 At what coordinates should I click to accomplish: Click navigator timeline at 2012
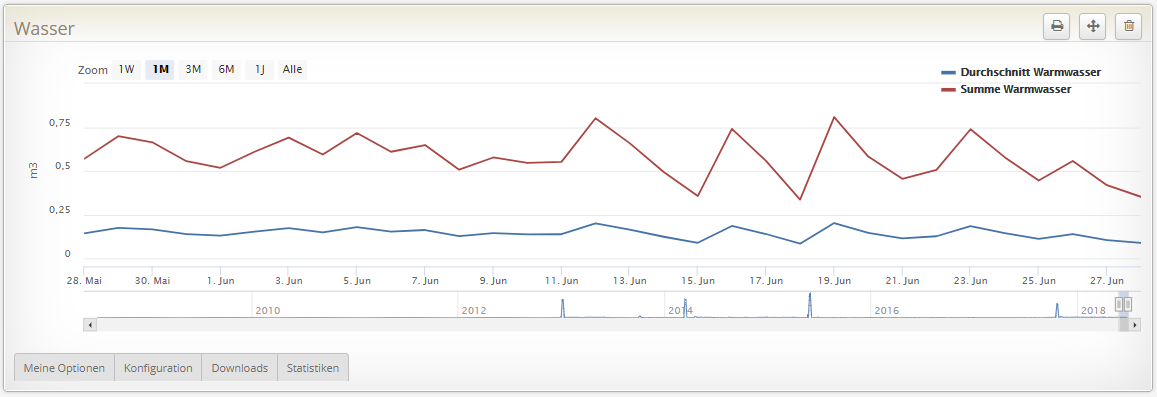[474, 311]
